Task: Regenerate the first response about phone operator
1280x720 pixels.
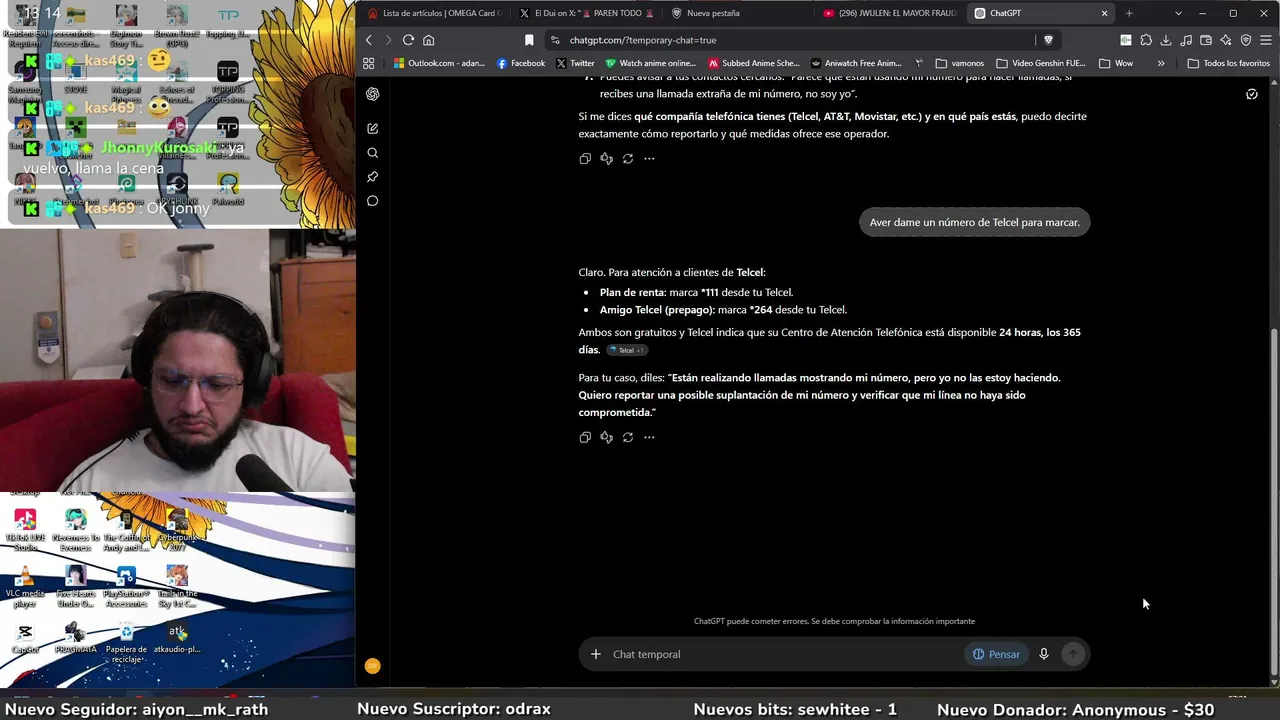Action: pyautogui.click(x=628, y=158)
